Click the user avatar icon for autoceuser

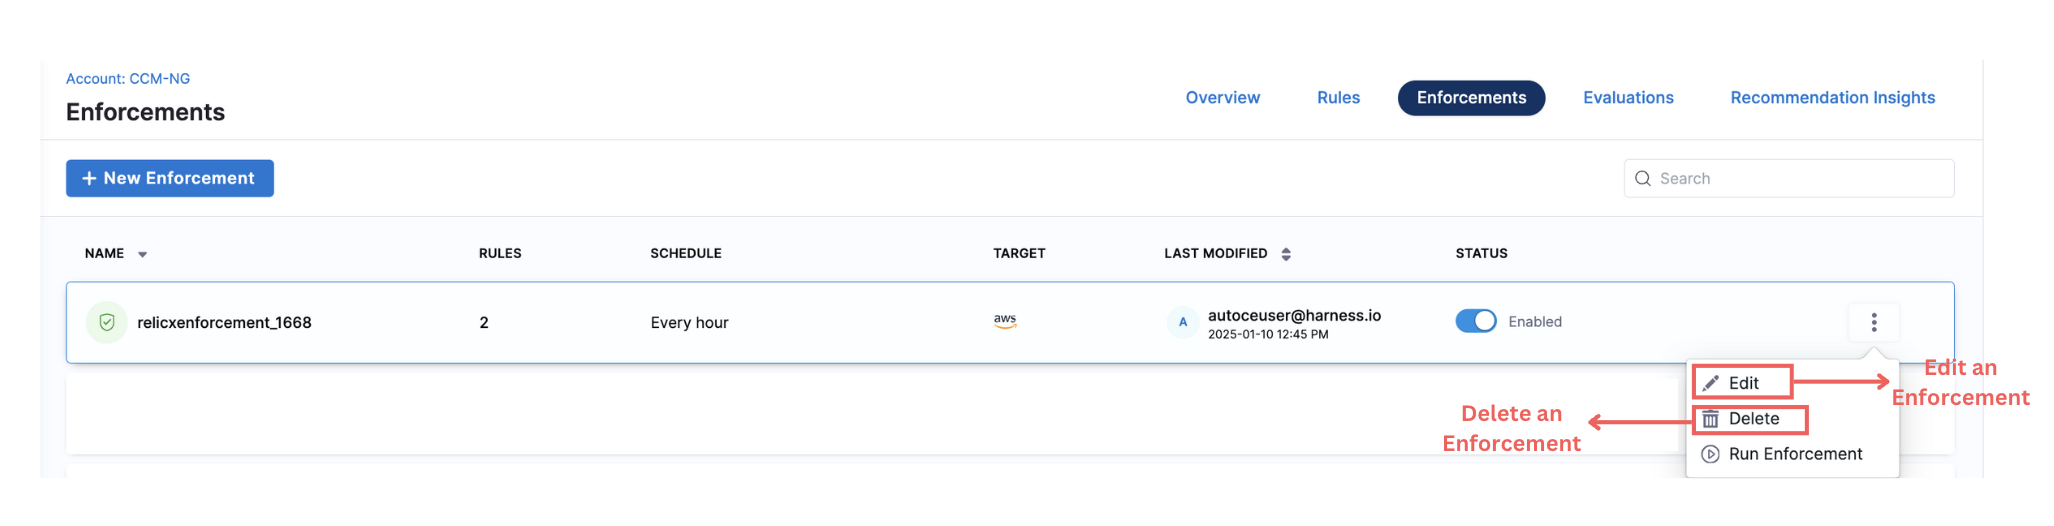click(x=1183, y=322)
